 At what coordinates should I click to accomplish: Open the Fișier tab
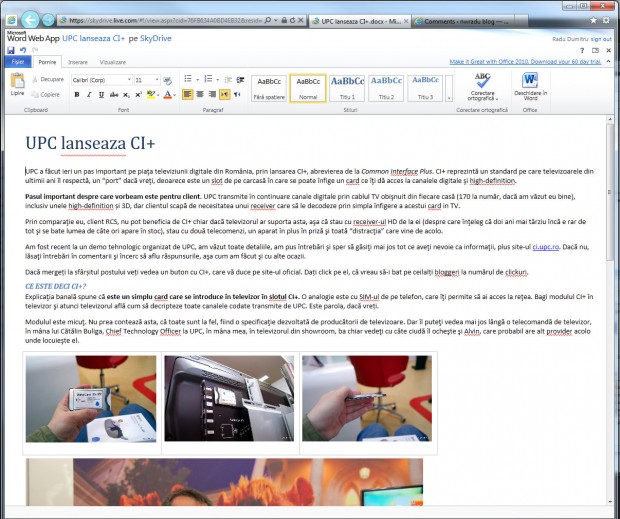coord(18,62)
